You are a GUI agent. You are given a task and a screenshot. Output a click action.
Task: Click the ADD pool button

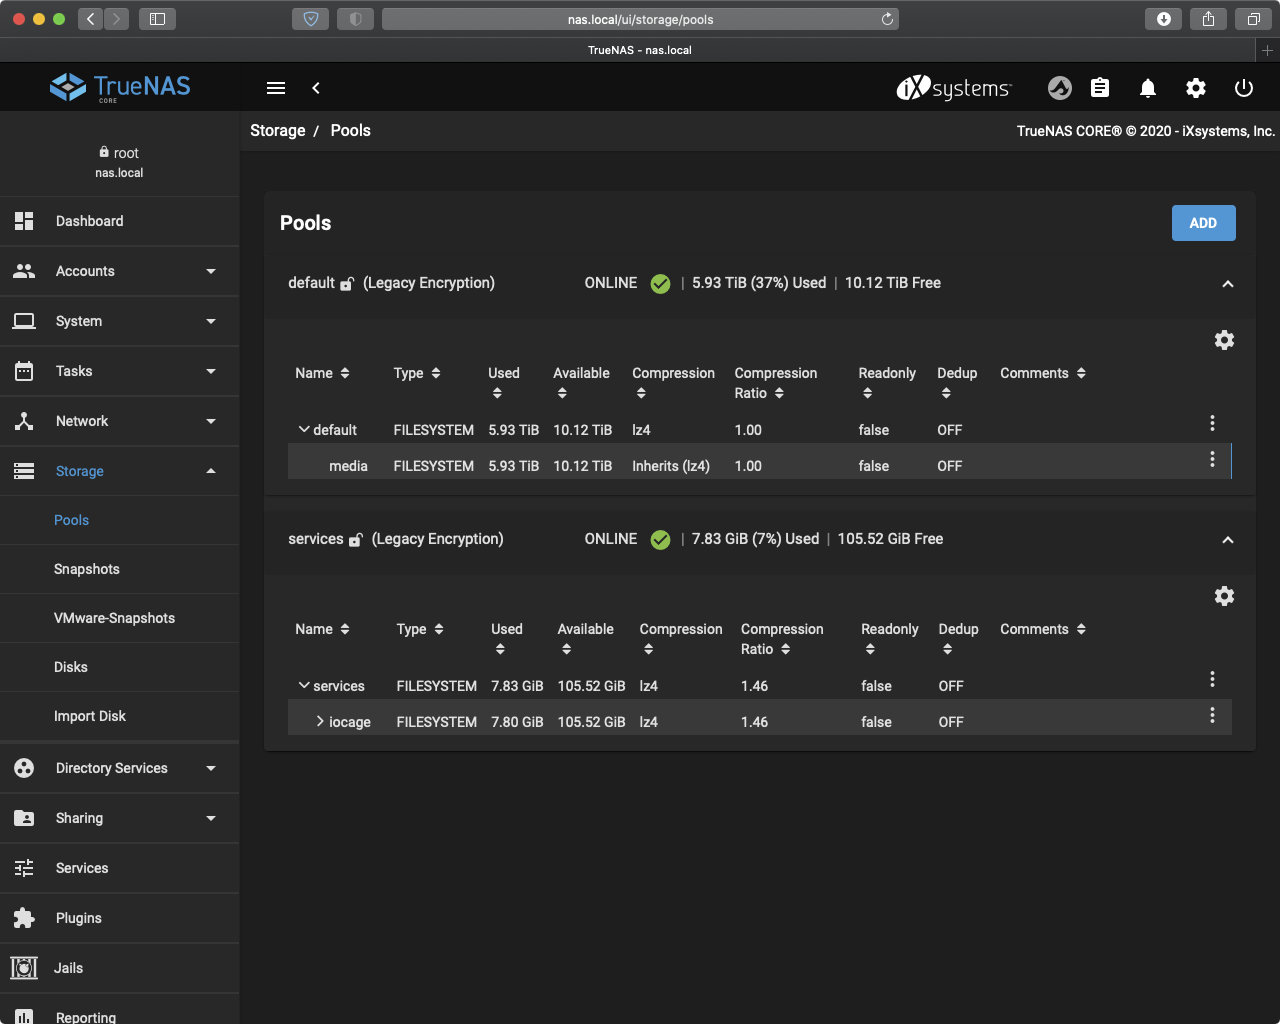[1203, 223]
